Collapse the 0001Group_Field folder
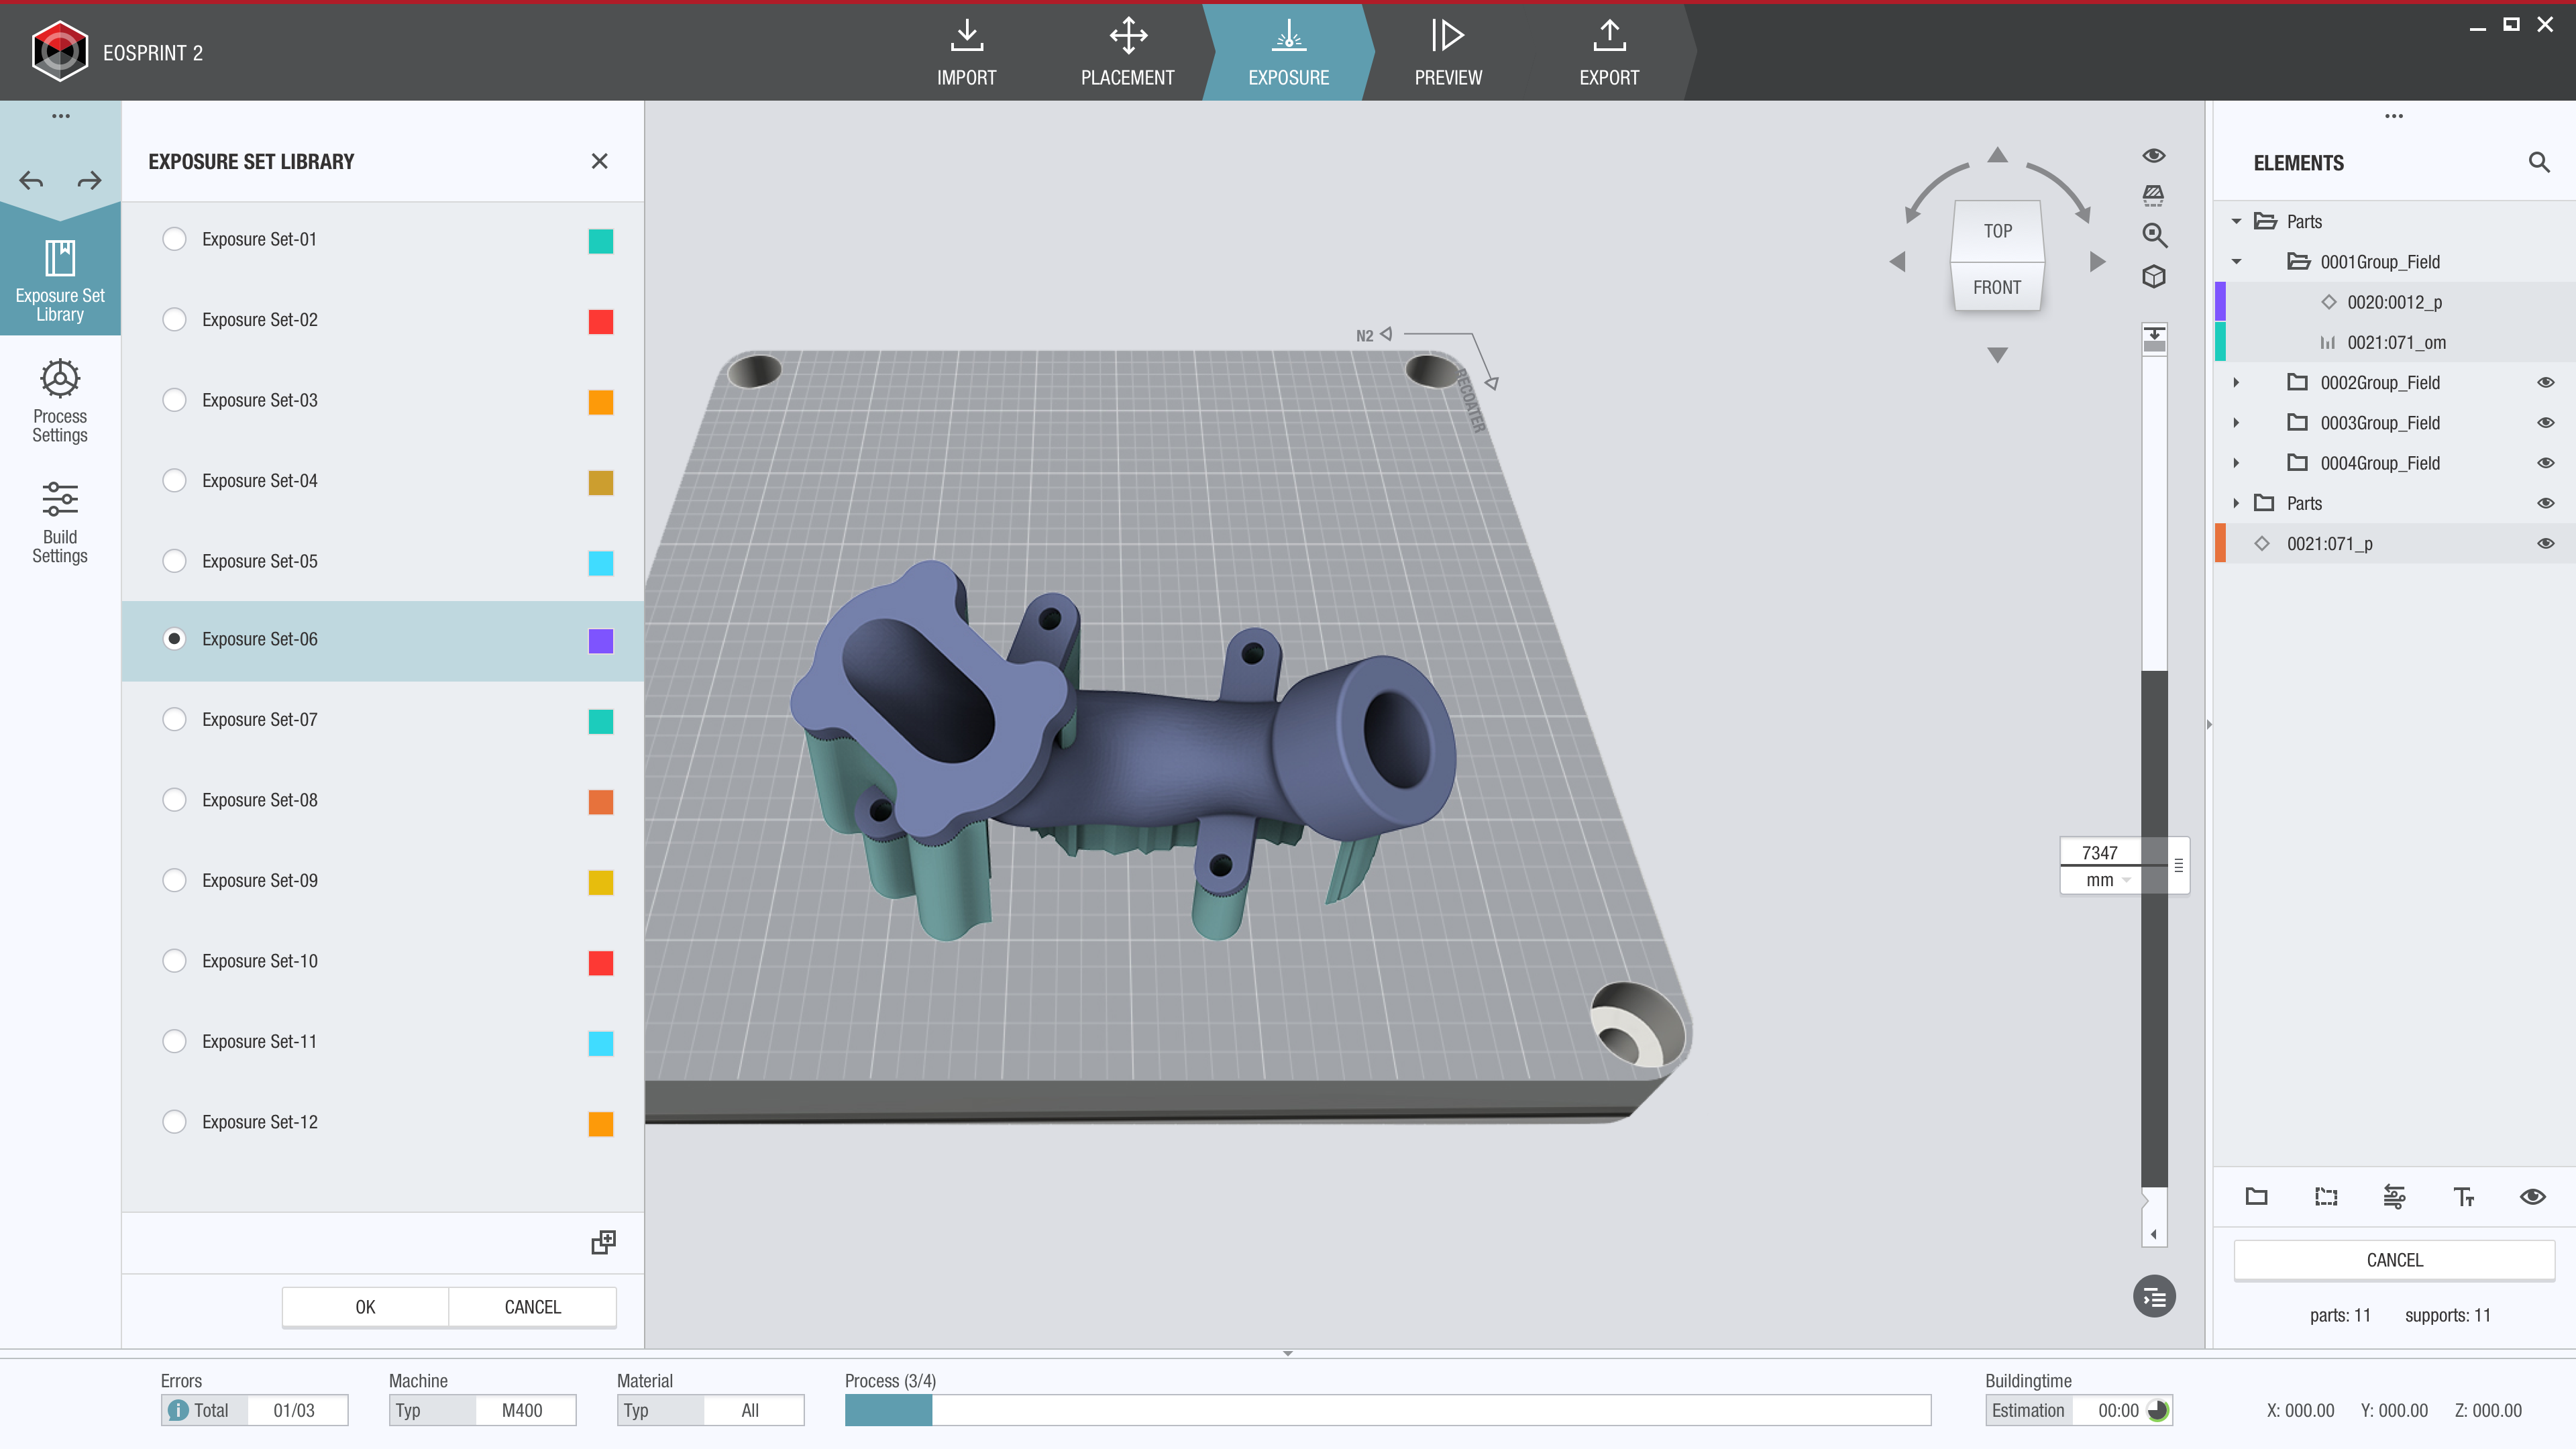The image size is (2576, 1449). (x=2236, y=262)
